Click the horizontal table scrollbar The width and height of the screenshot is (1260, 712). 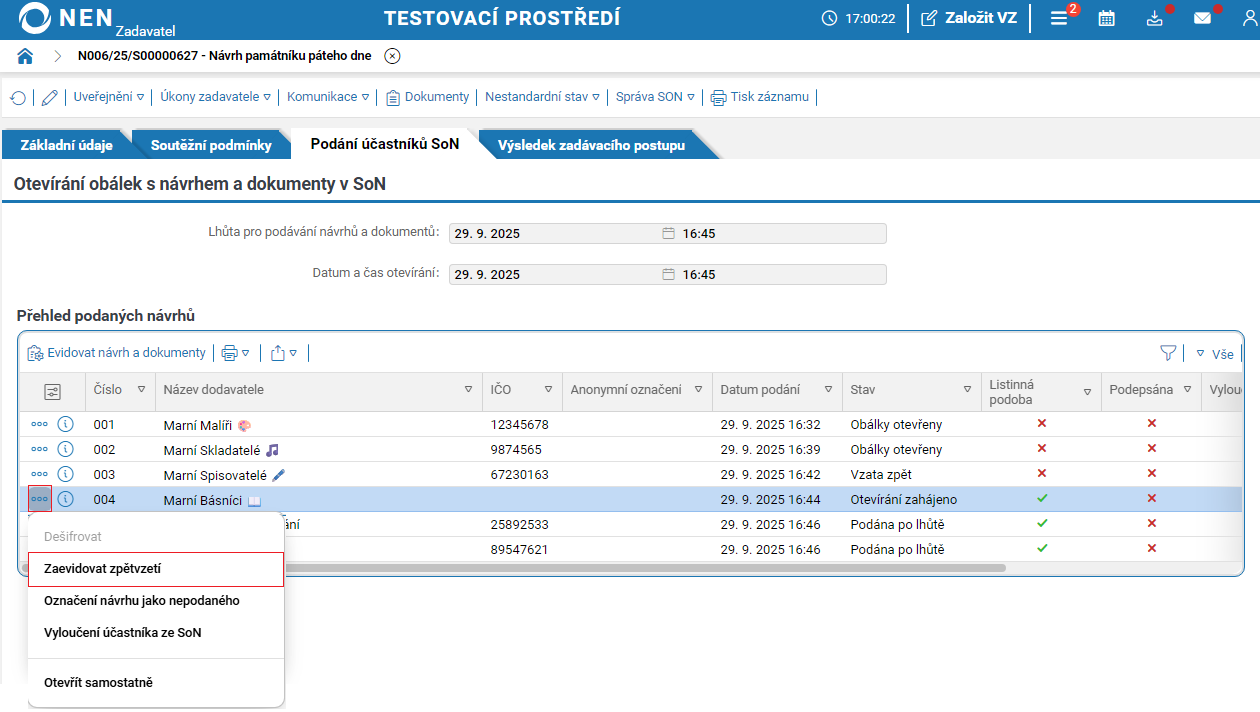click(640, 568)
